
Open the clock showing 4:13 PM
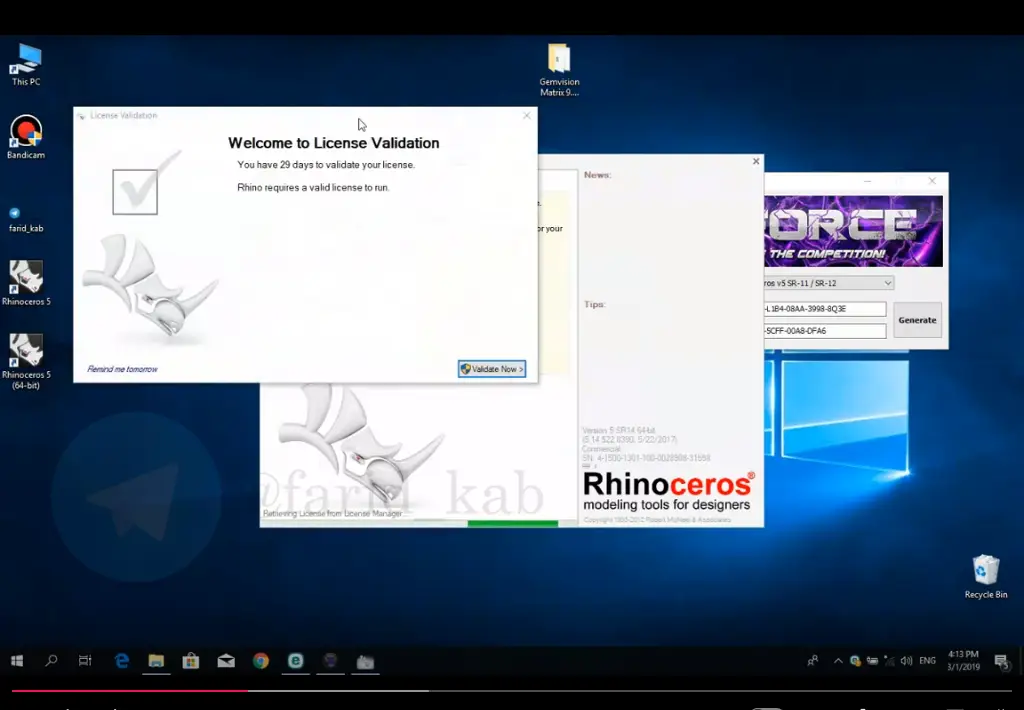pos(963,660)
